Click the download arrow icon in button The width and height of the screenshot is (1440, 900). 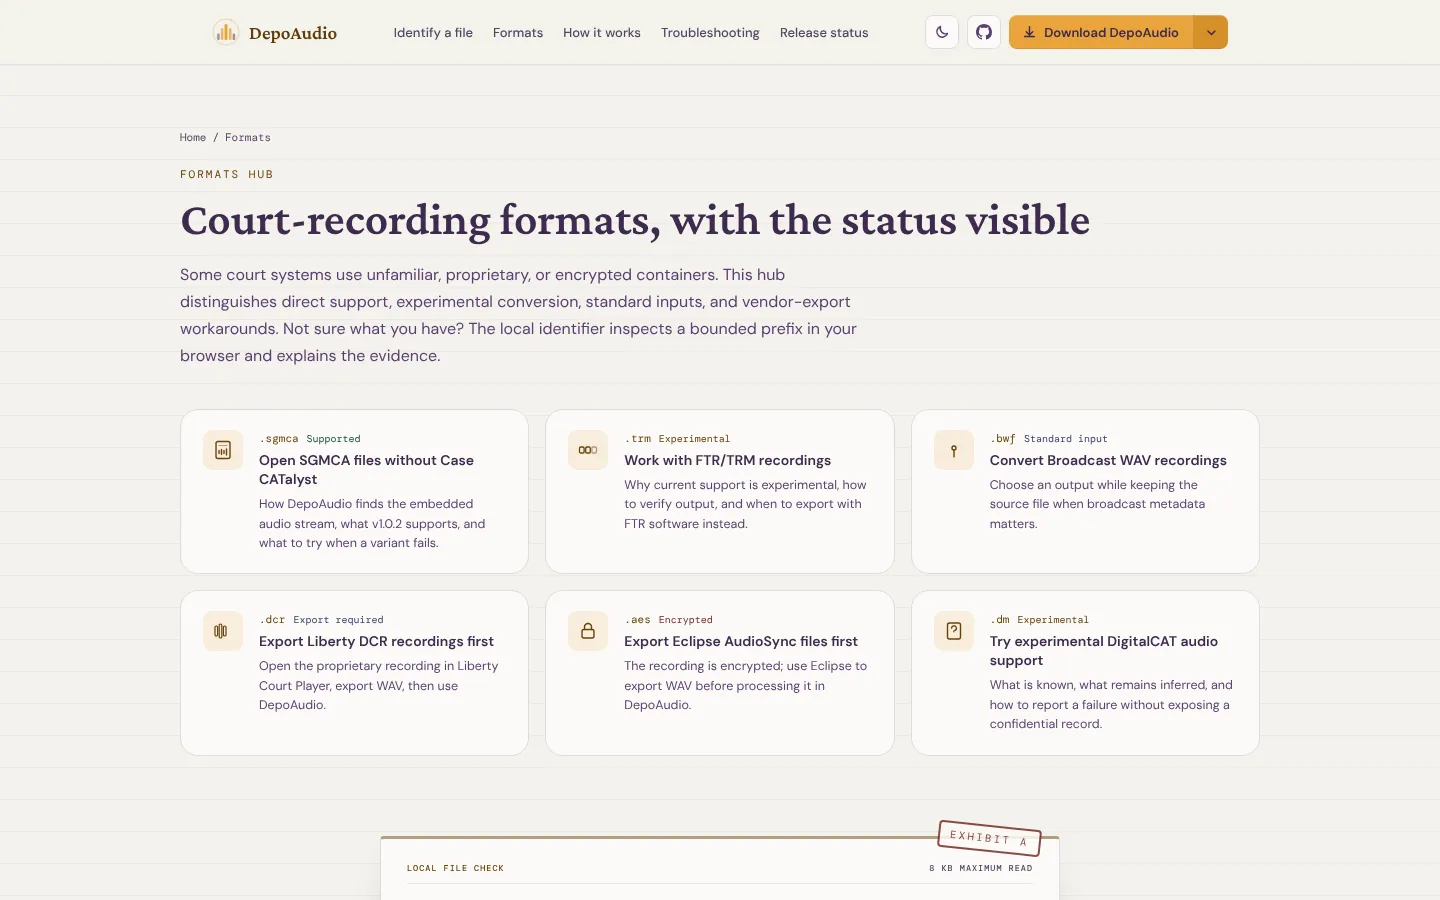(x=1029, y=32)
